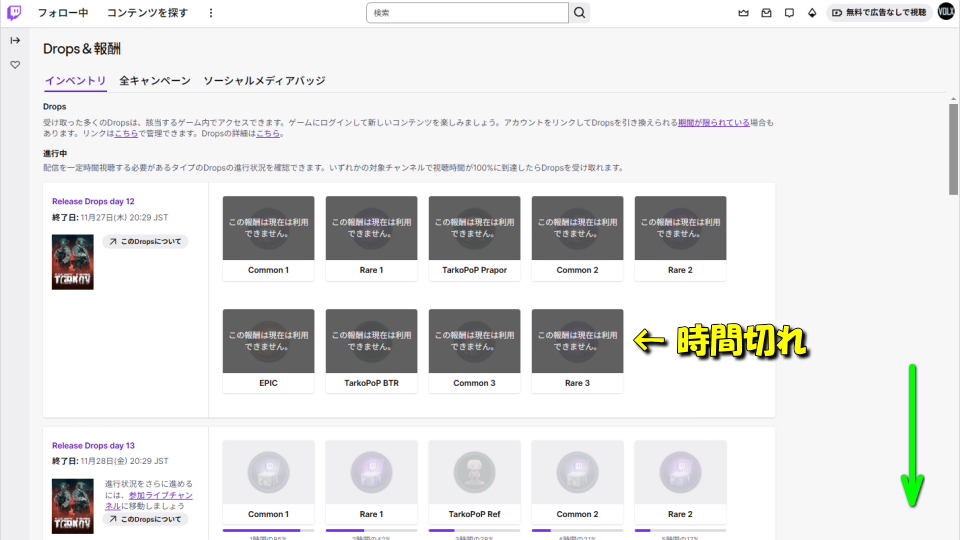Select the インベントリ tab

click(75, 81)
